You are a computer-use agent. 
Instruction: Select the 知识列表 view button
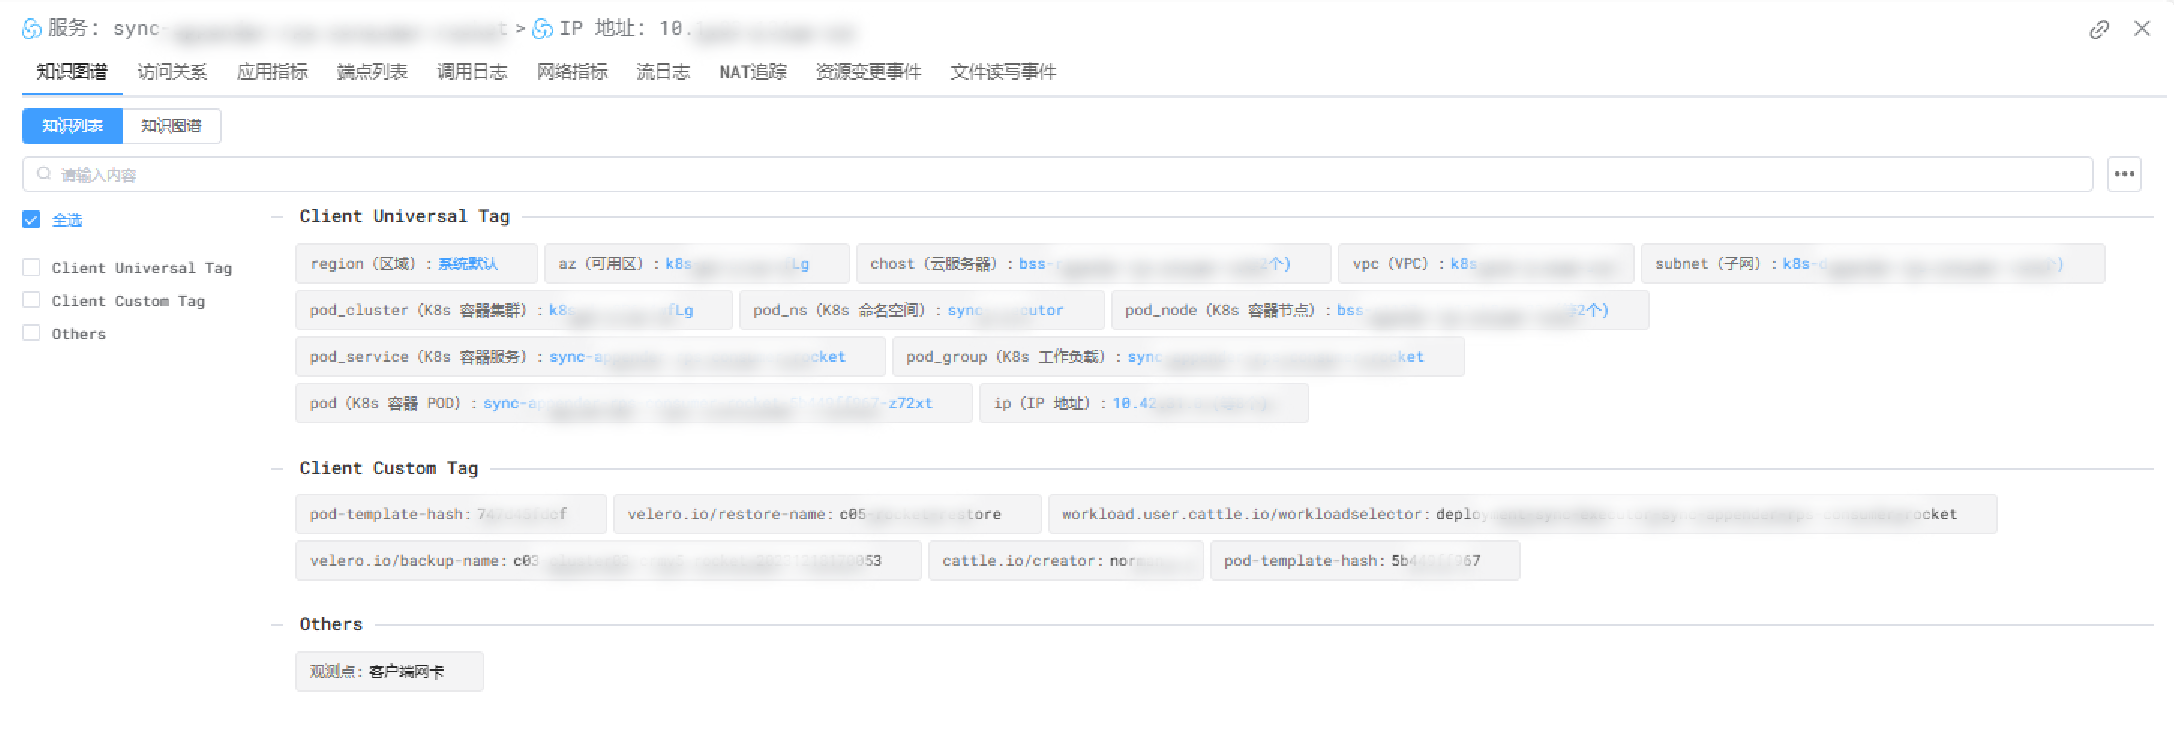(72, 126)
